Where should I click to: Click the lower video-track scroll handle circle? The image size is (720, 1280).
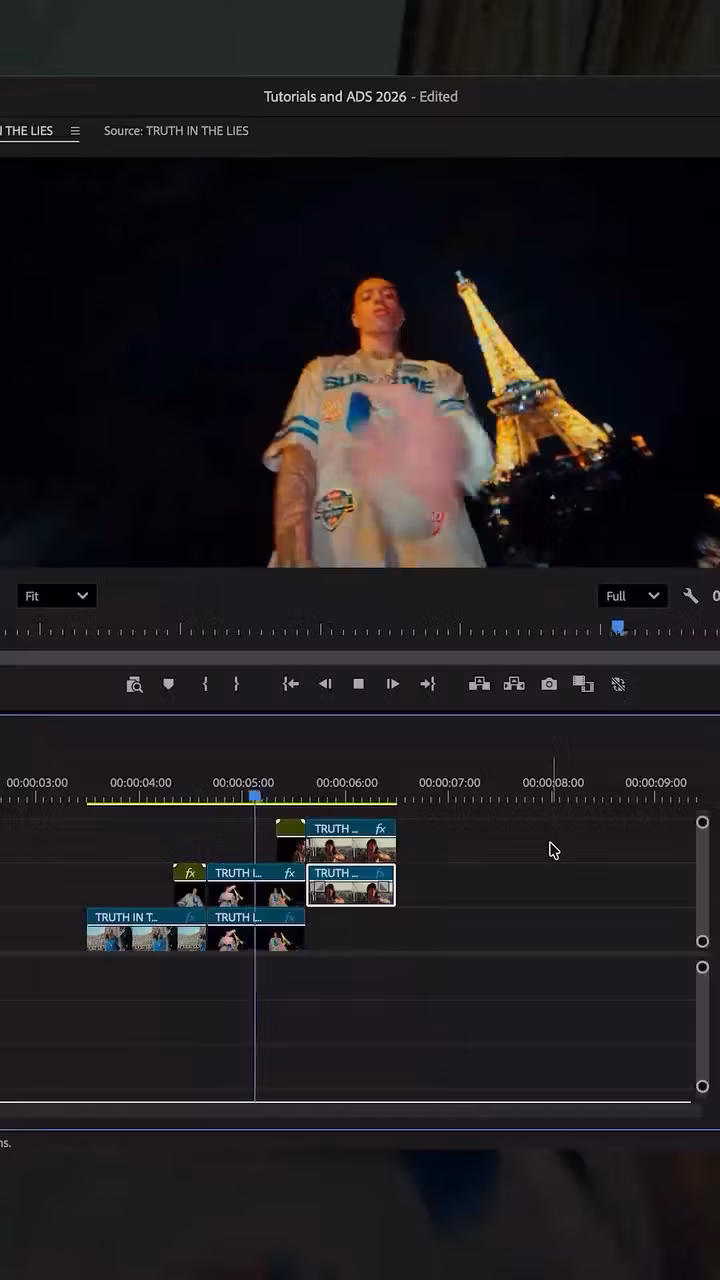[702, 941]
